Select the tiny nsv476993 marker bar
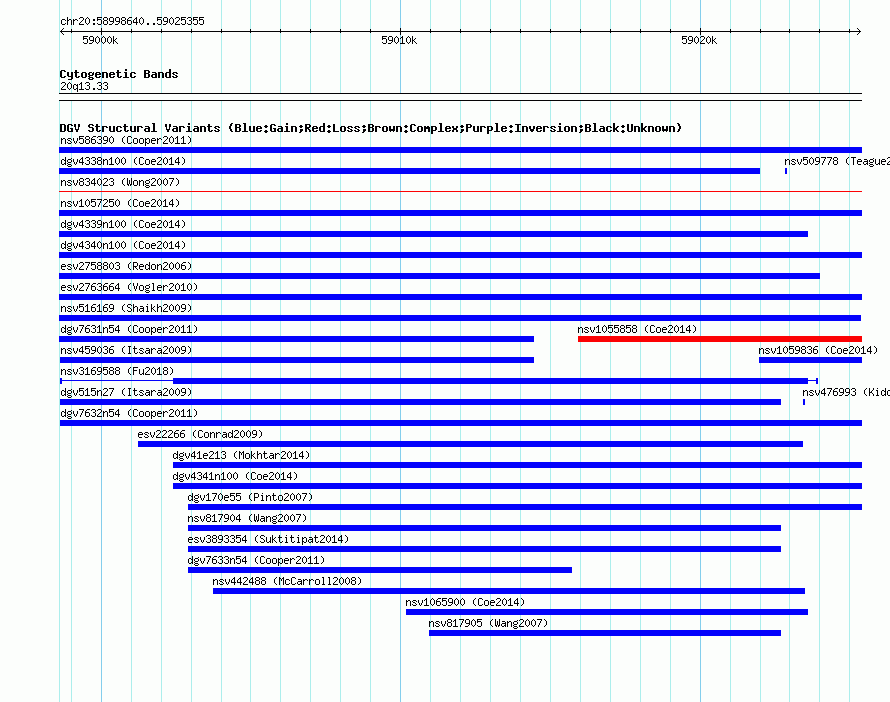The height and width of the screenshot is (702, 890). 804,402
